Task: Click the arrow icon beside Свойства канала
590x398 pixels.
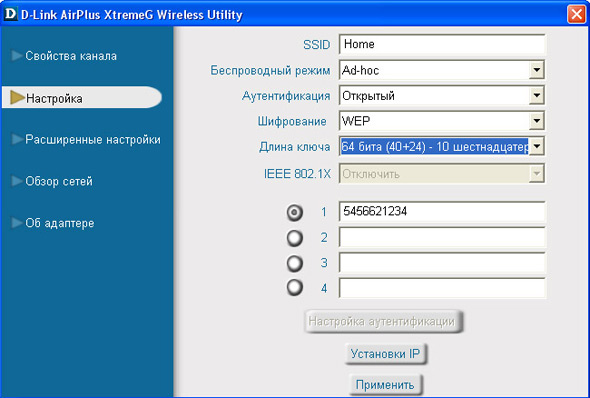Action: [x=17, y=56]
